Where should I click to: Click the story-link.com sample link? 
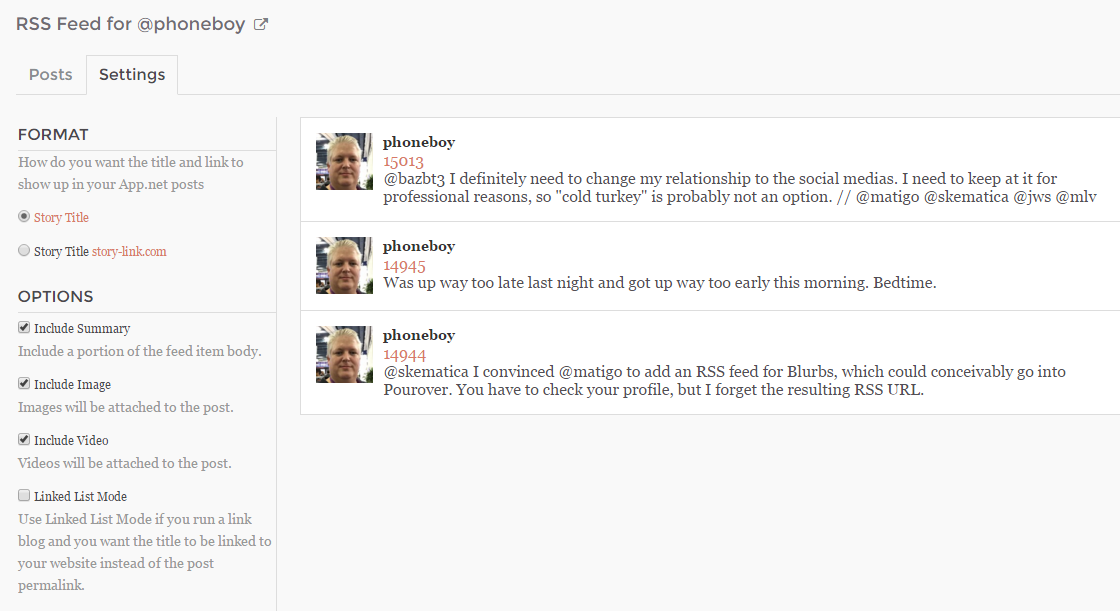(129, 252)
